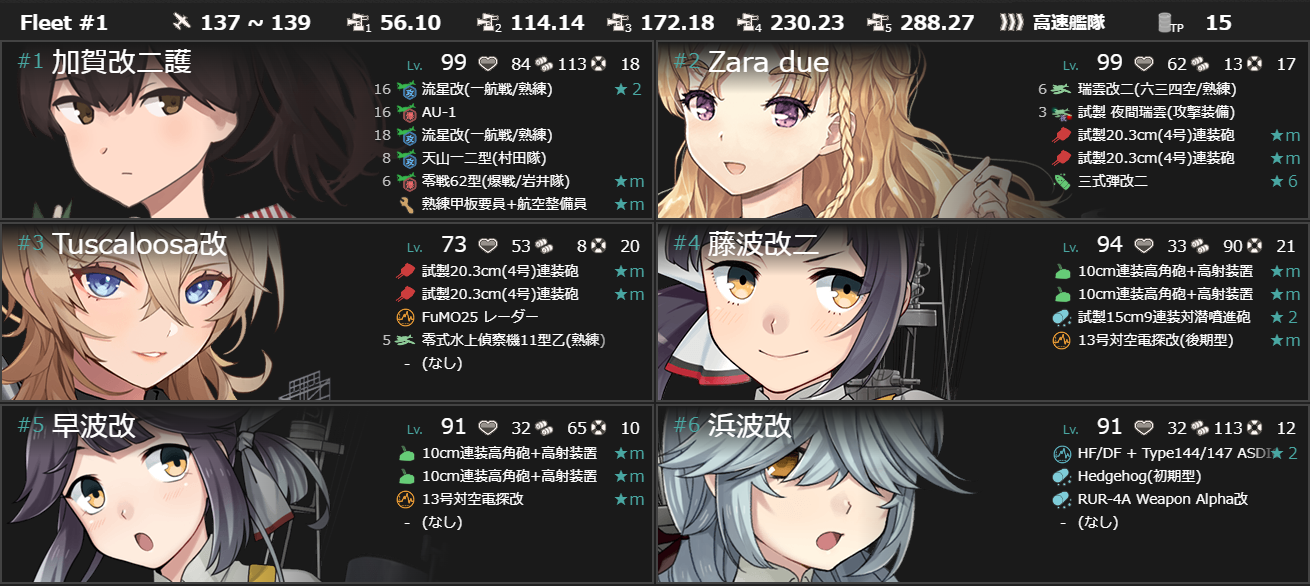Viewport: 1310px width, 586px height.
Task: Click the heart HP icon on 加賀改二護
Action: pos(488,64)
